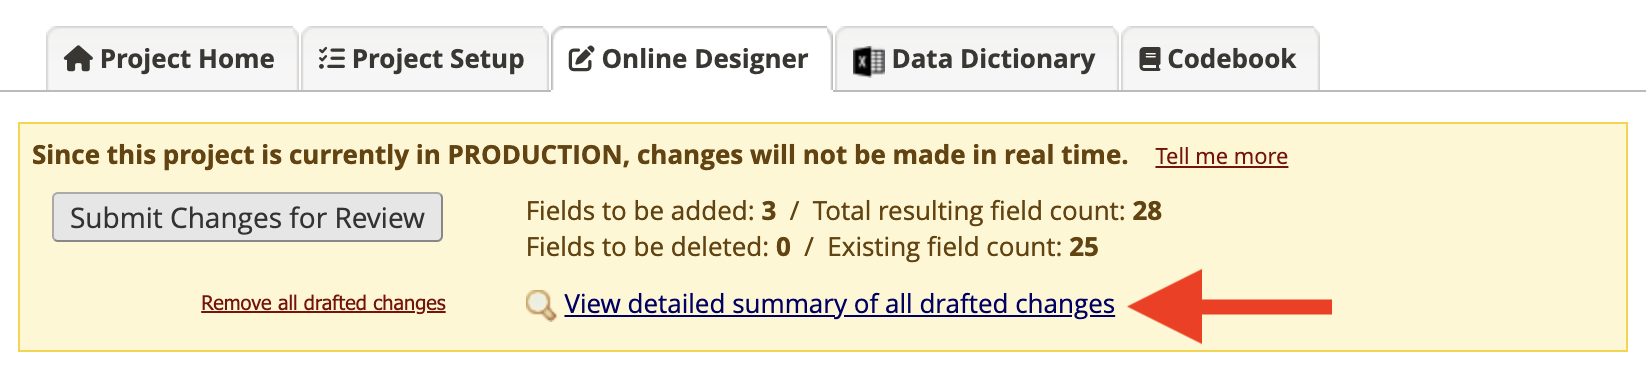
Task: Click Remove all drafted changes link
Action: click(x=323, y=303)
